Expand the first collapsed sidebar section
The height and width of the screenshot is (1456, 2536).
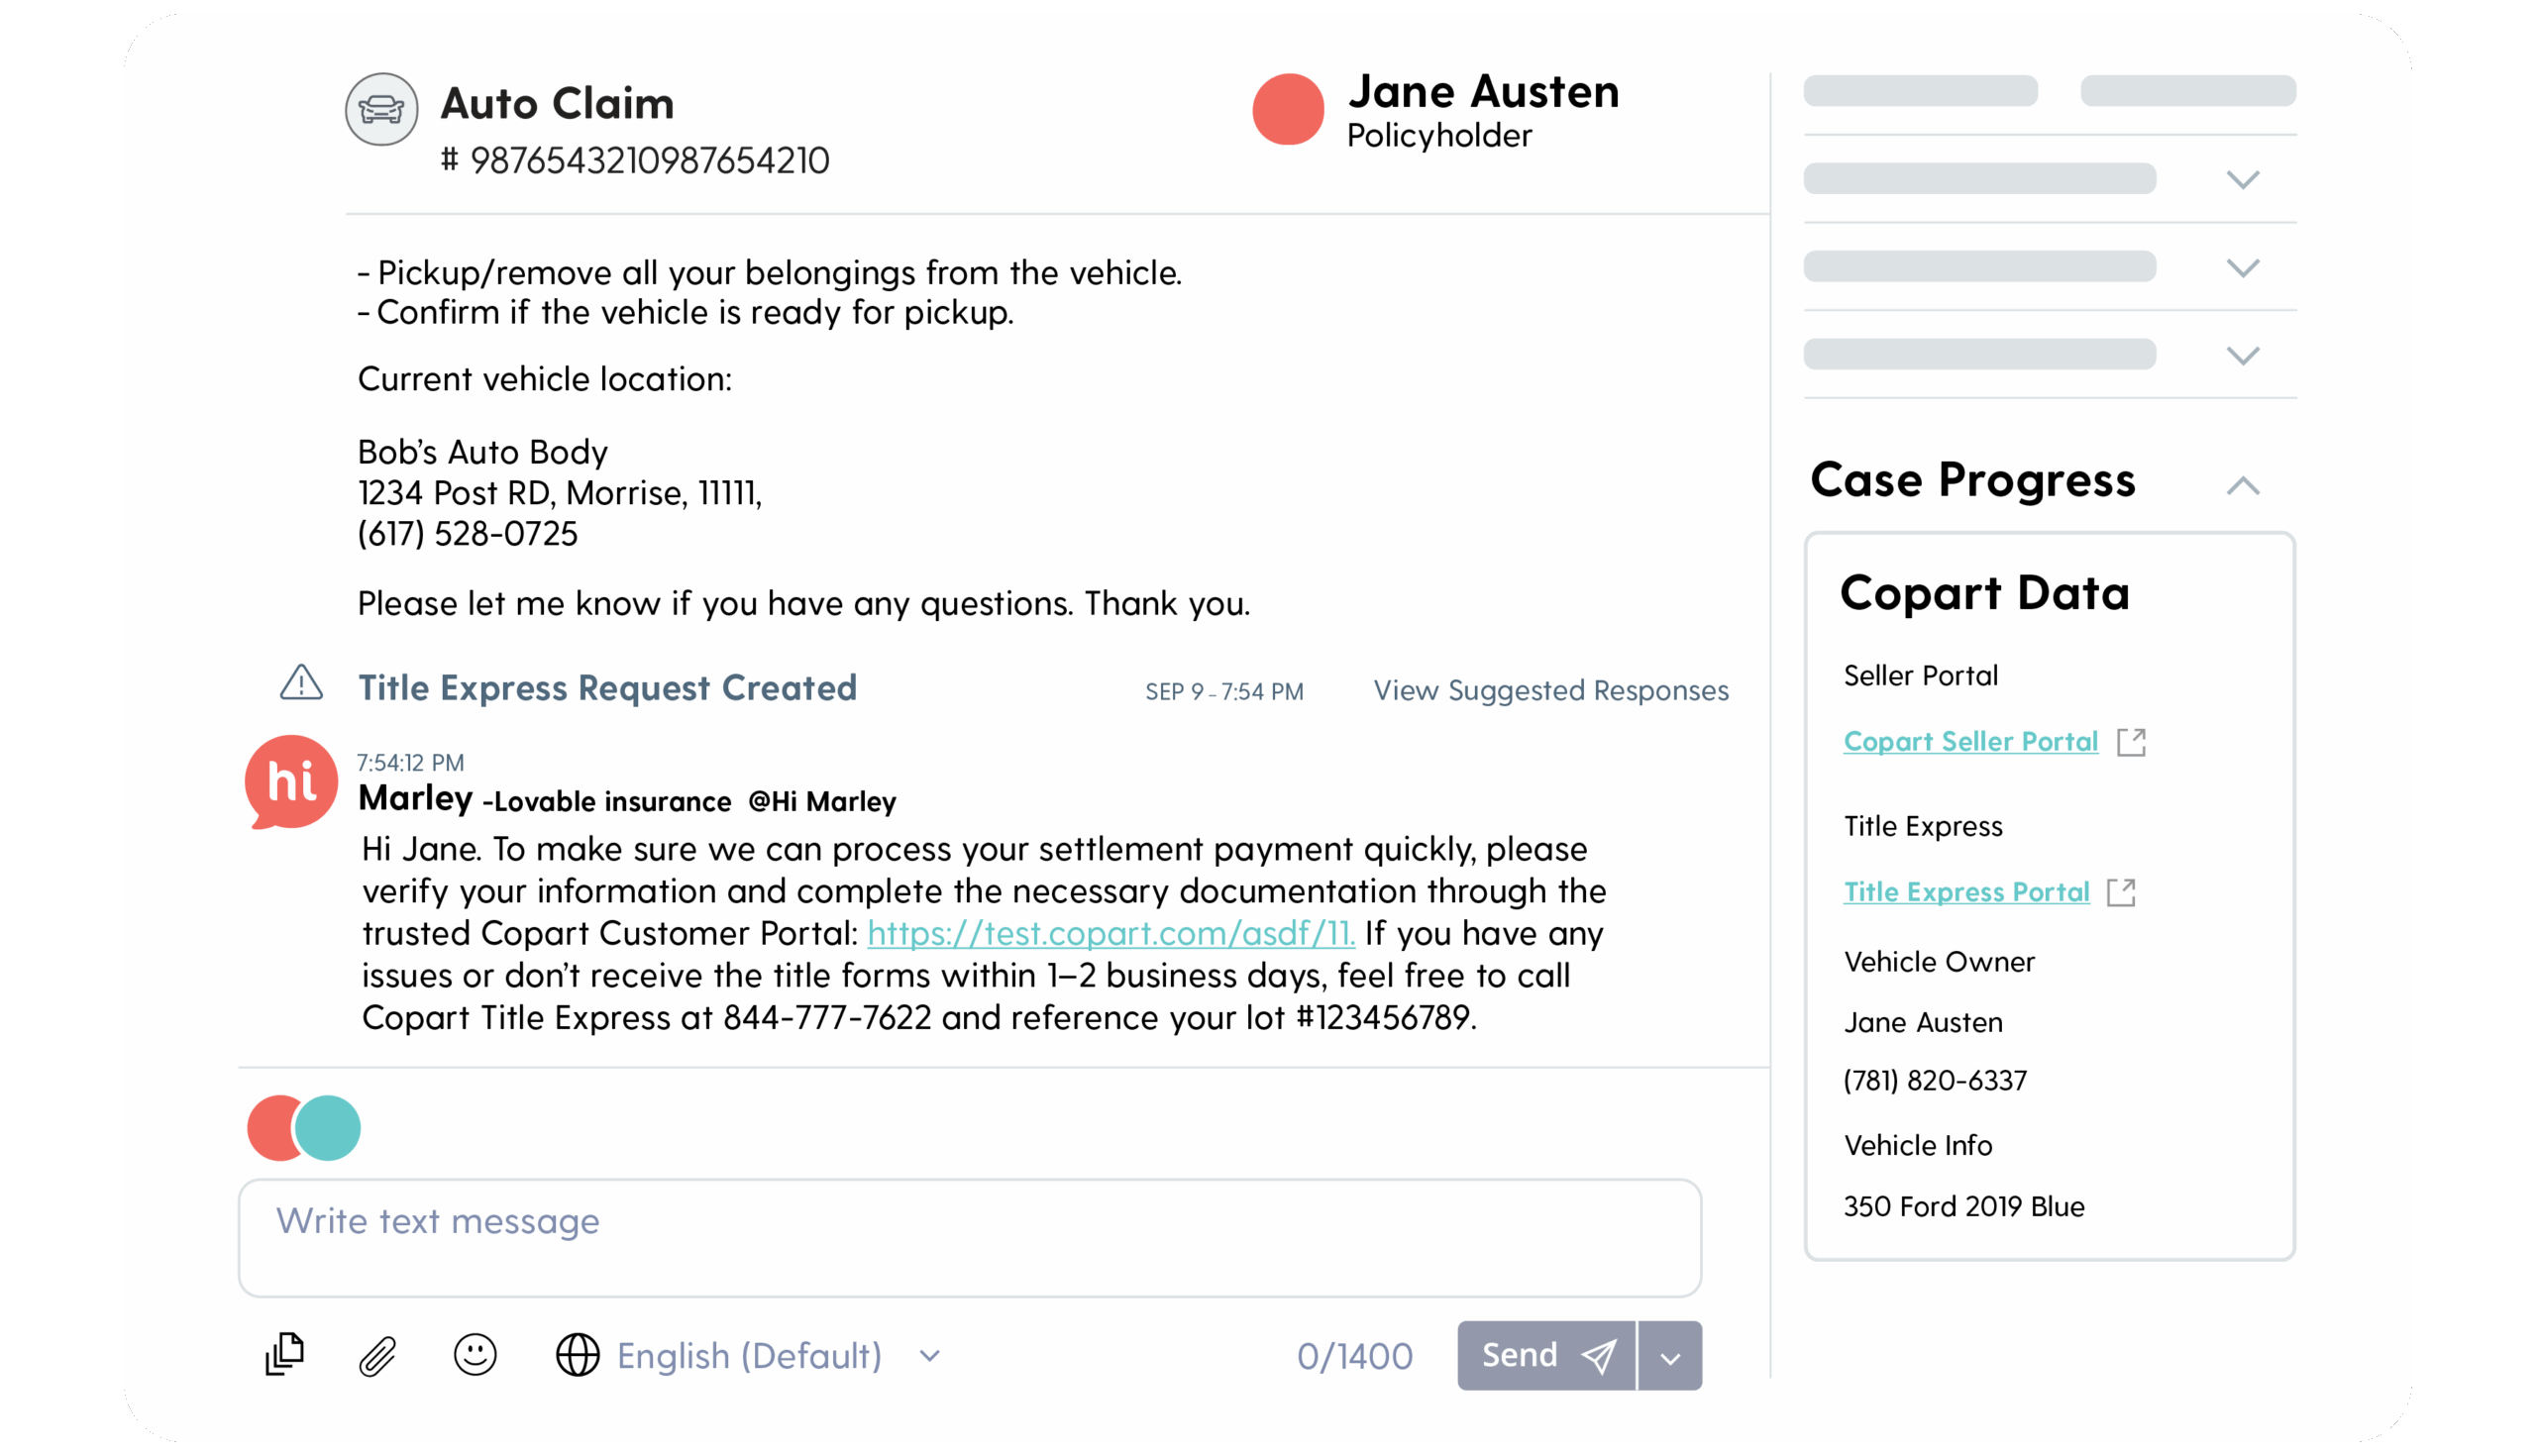tap(2243, 180)
